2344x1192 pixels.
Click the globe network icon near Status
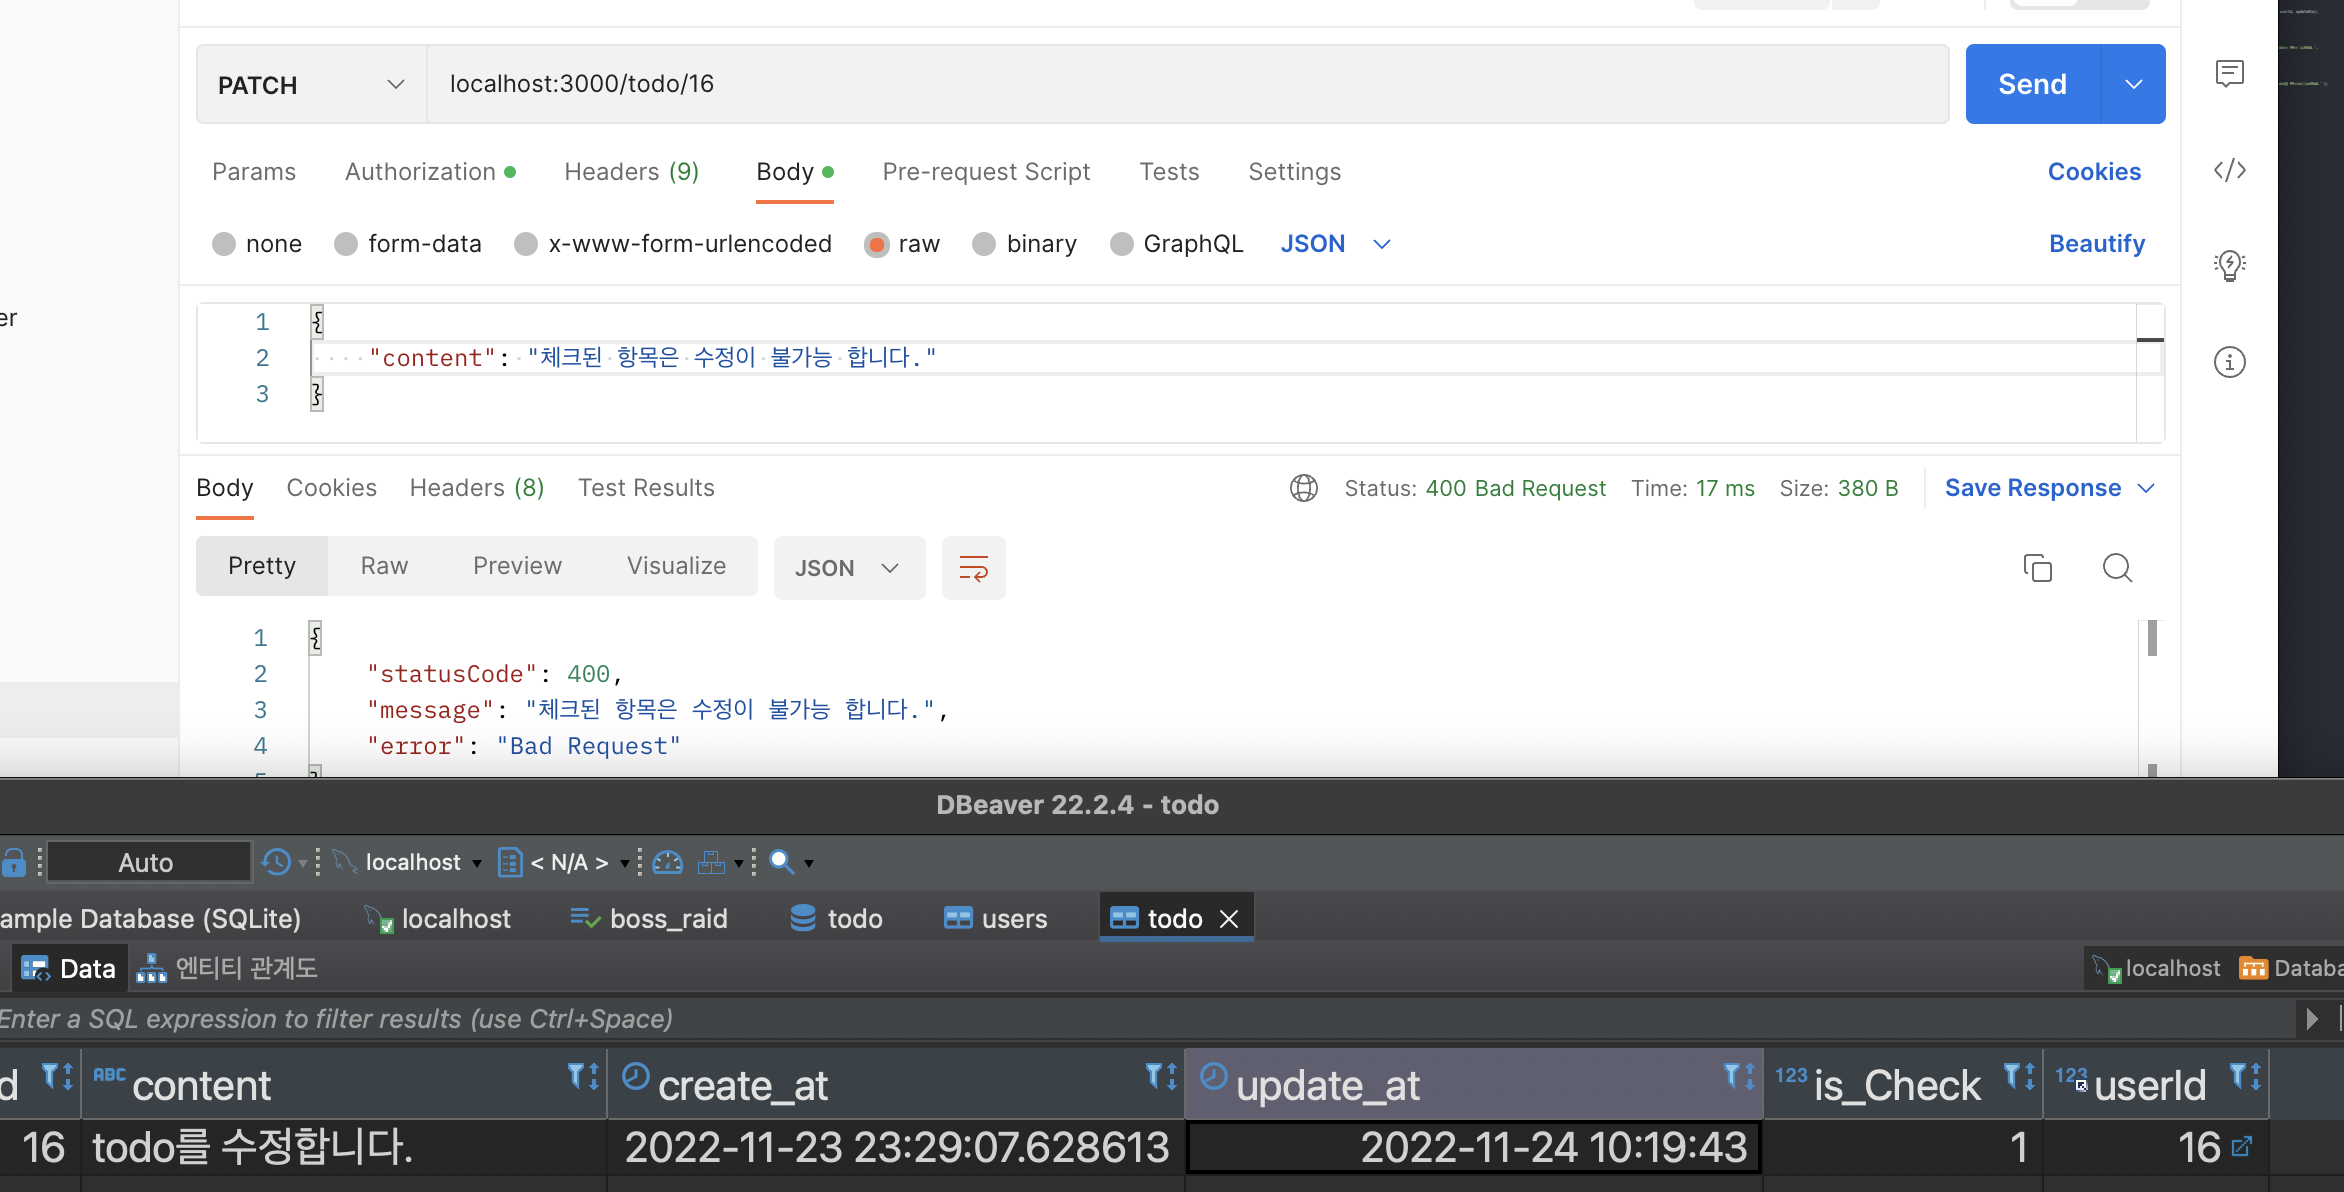[x=1303, y=488]
